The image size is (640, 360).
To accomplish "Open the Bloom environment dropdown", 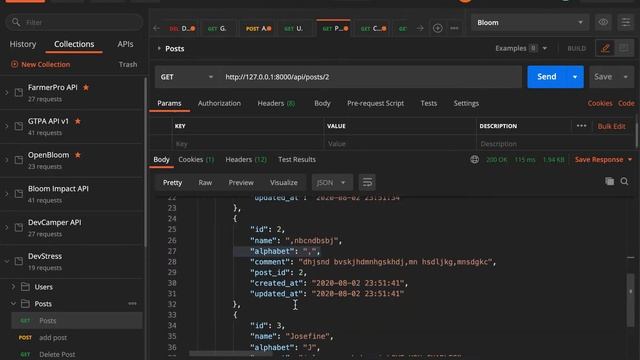I will coord(530,22).
